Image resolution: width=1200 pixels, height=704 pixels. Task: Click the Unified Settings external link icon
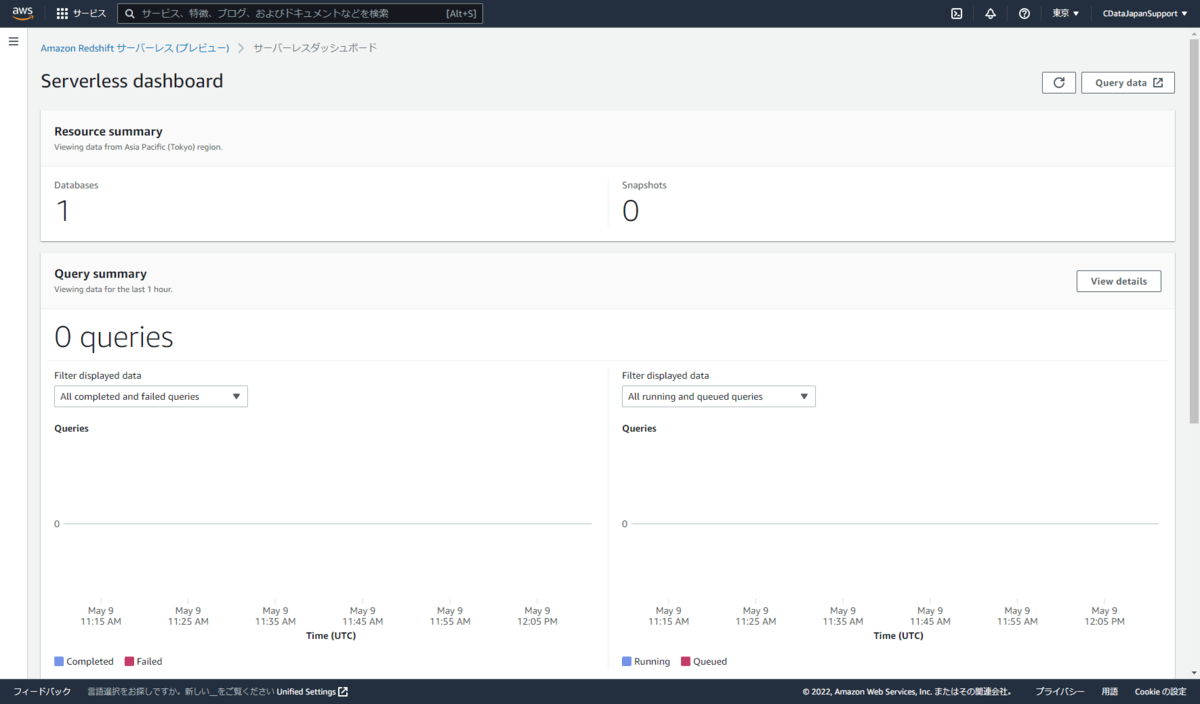pyautogui.click(x=343, y=691)
